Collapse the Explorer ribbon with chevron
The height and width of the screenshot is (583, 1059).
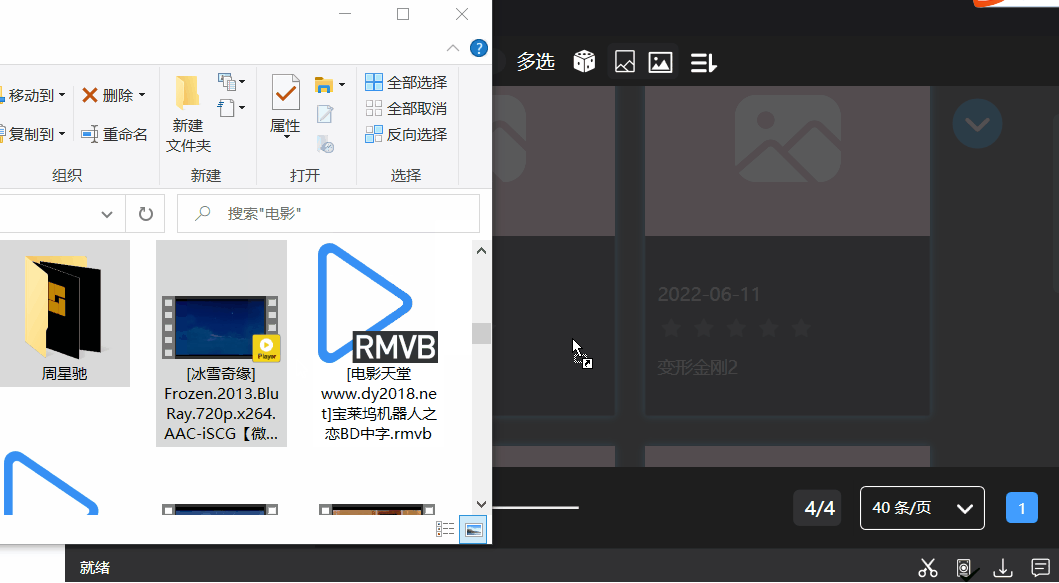(x=453, y=48)
